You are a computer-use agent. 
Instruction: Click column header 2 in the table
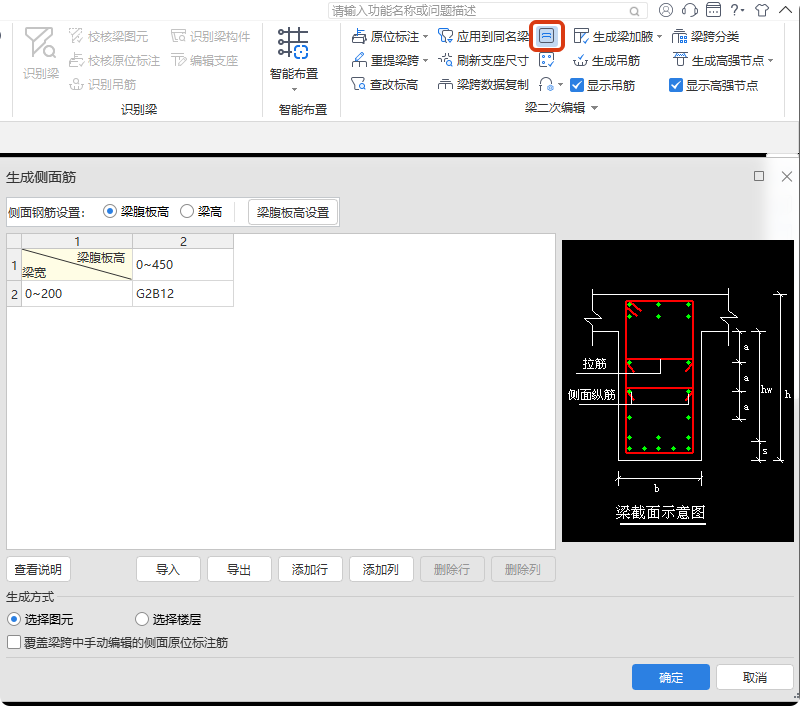[183, 241]
